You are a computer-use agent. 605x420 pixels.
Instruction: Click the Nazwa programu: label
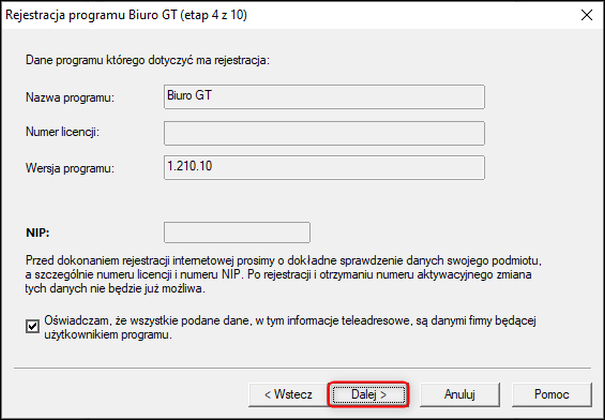70,98
